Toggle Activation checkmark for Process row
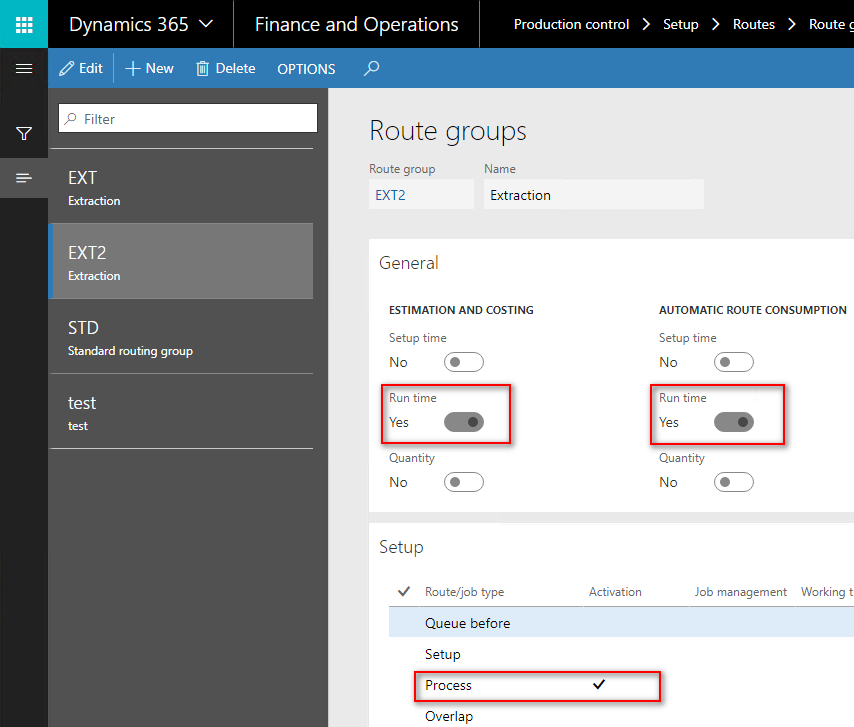 [x=600, y=685]
